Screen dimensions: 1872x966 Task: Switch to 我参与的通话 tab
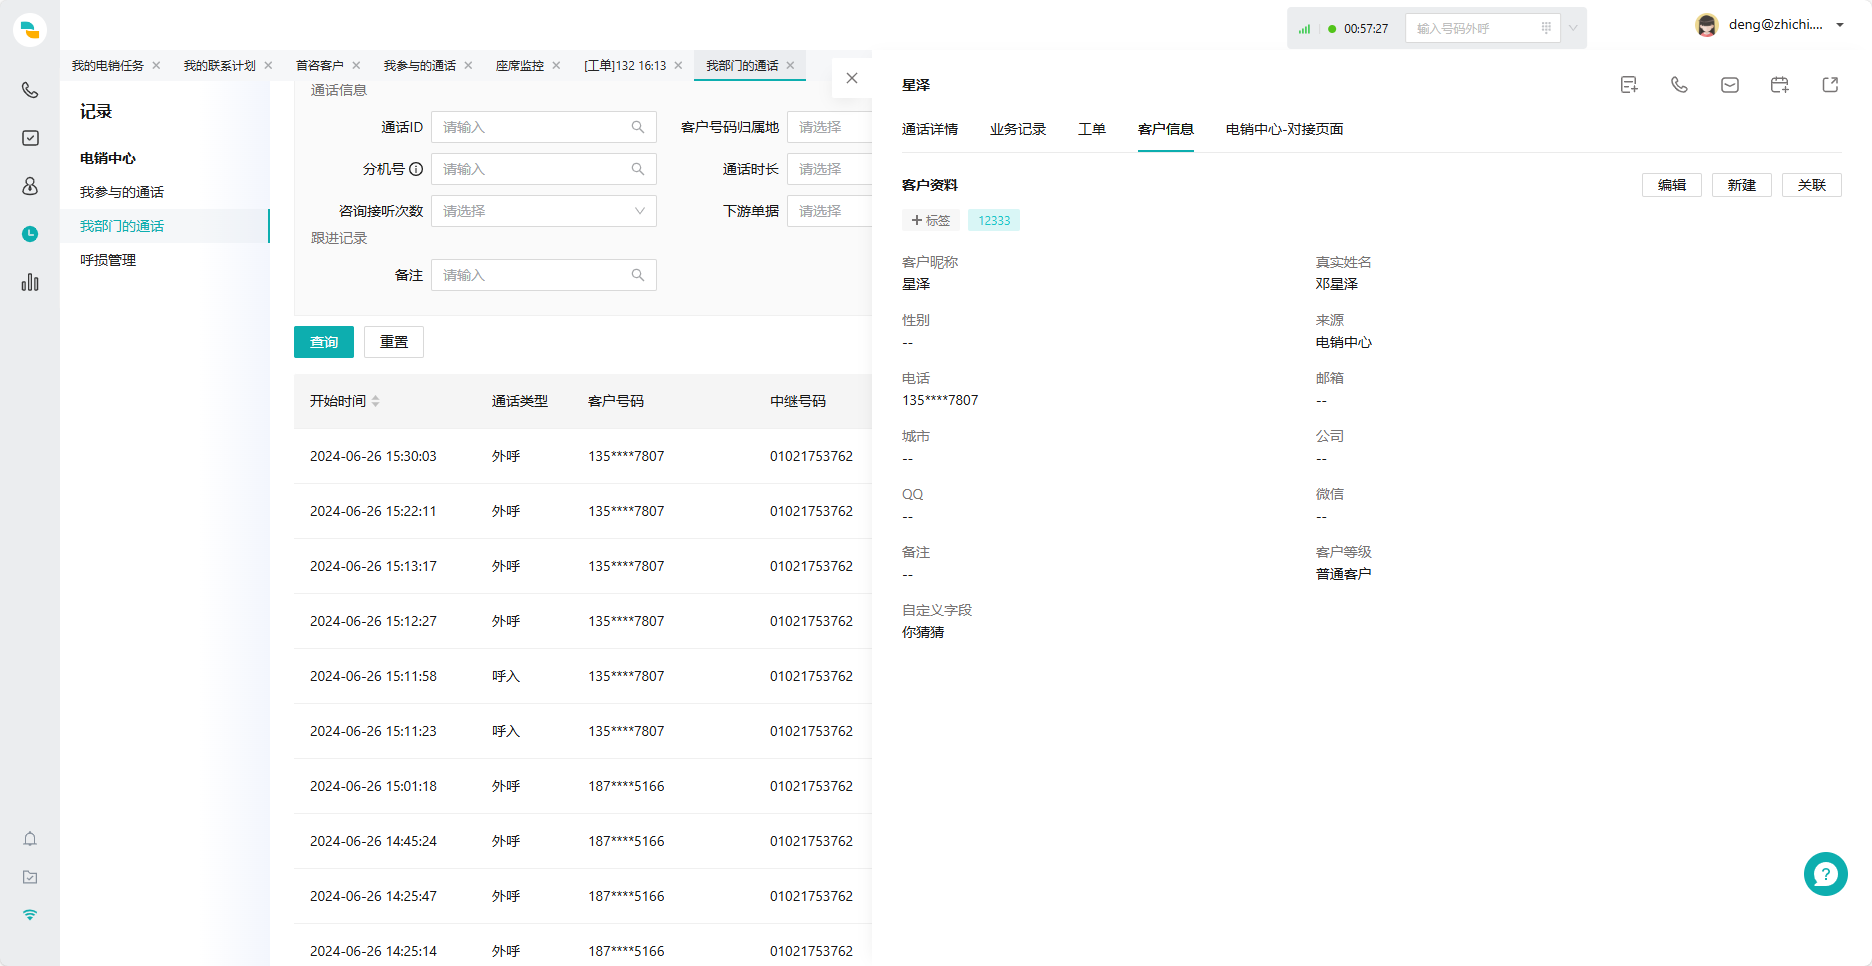(x=420, y=65)
